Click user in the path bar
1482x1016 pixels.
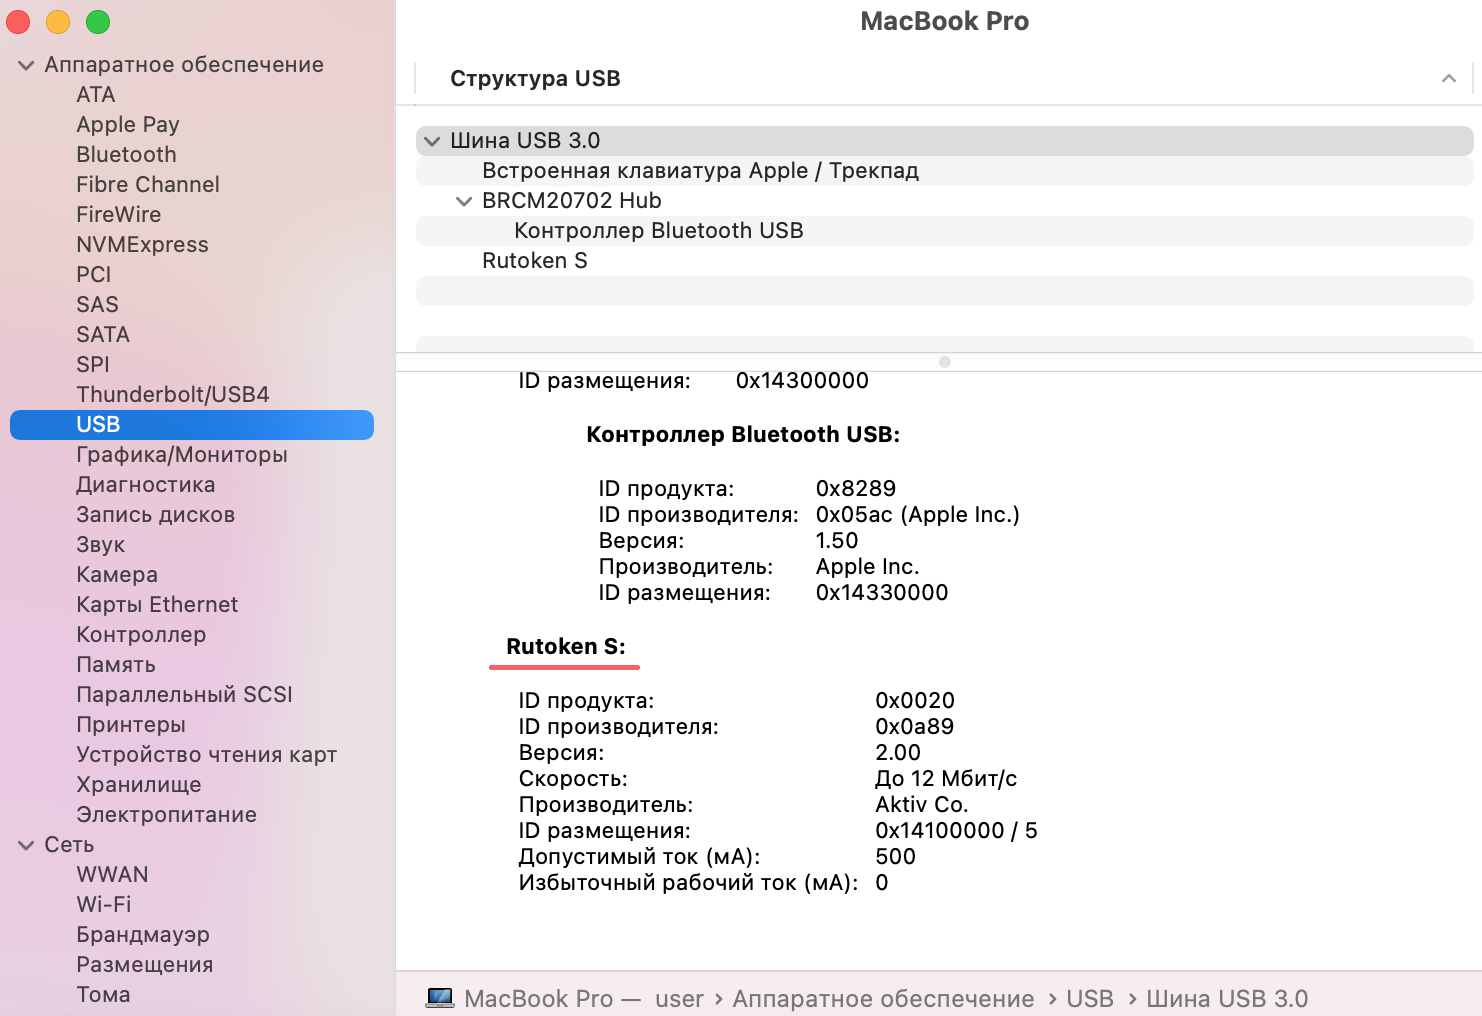[680, 998]
